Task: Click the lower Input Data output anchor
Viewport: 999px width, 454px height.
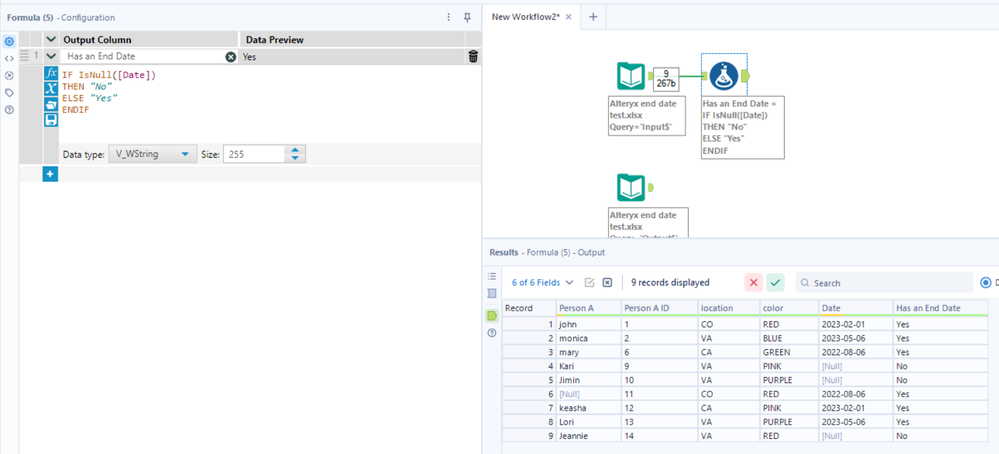Action: click(652, 187)
